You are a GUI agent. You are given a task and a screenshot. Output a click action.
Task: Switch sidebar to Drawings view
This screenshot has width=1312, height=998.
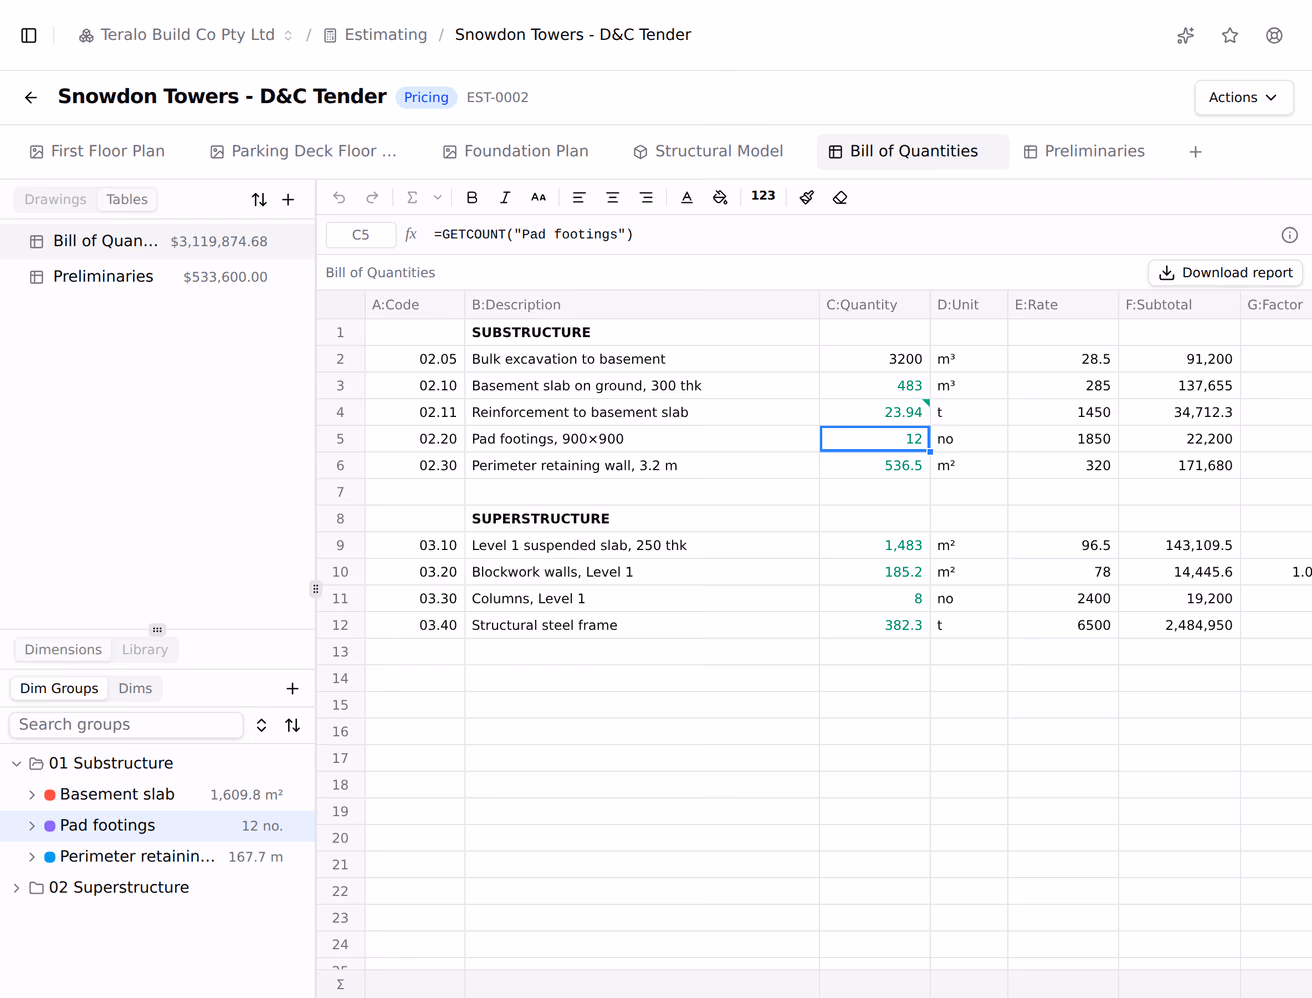pyautogui.click(x=56, y=199)
